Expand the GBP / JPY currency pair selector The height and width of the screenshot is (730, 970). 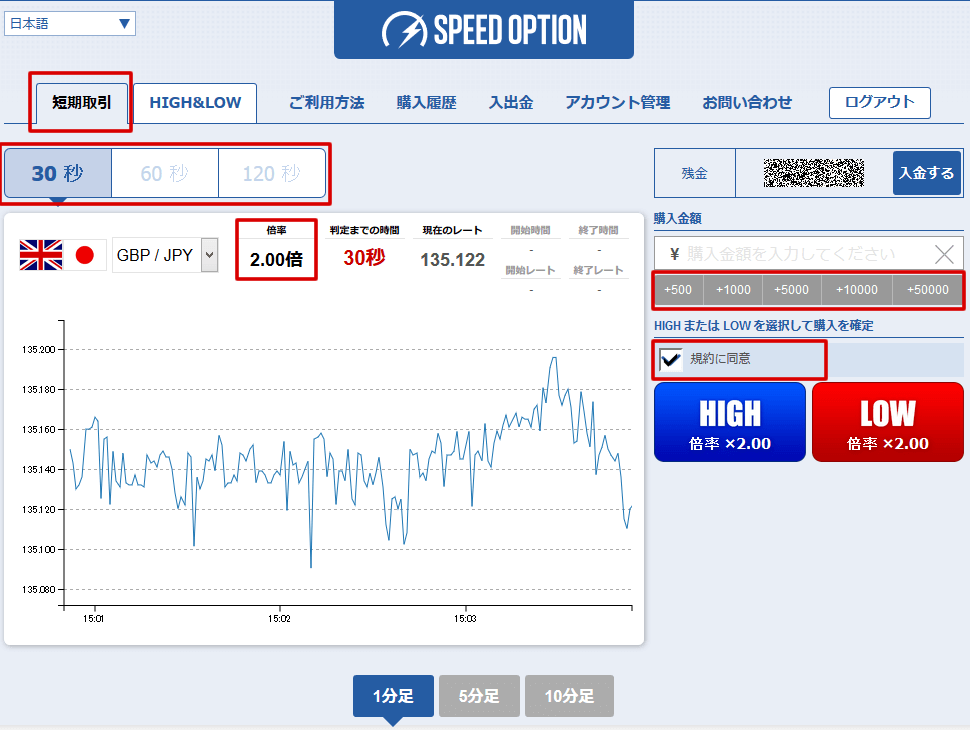pyautogui.click(x=165, y=255)
